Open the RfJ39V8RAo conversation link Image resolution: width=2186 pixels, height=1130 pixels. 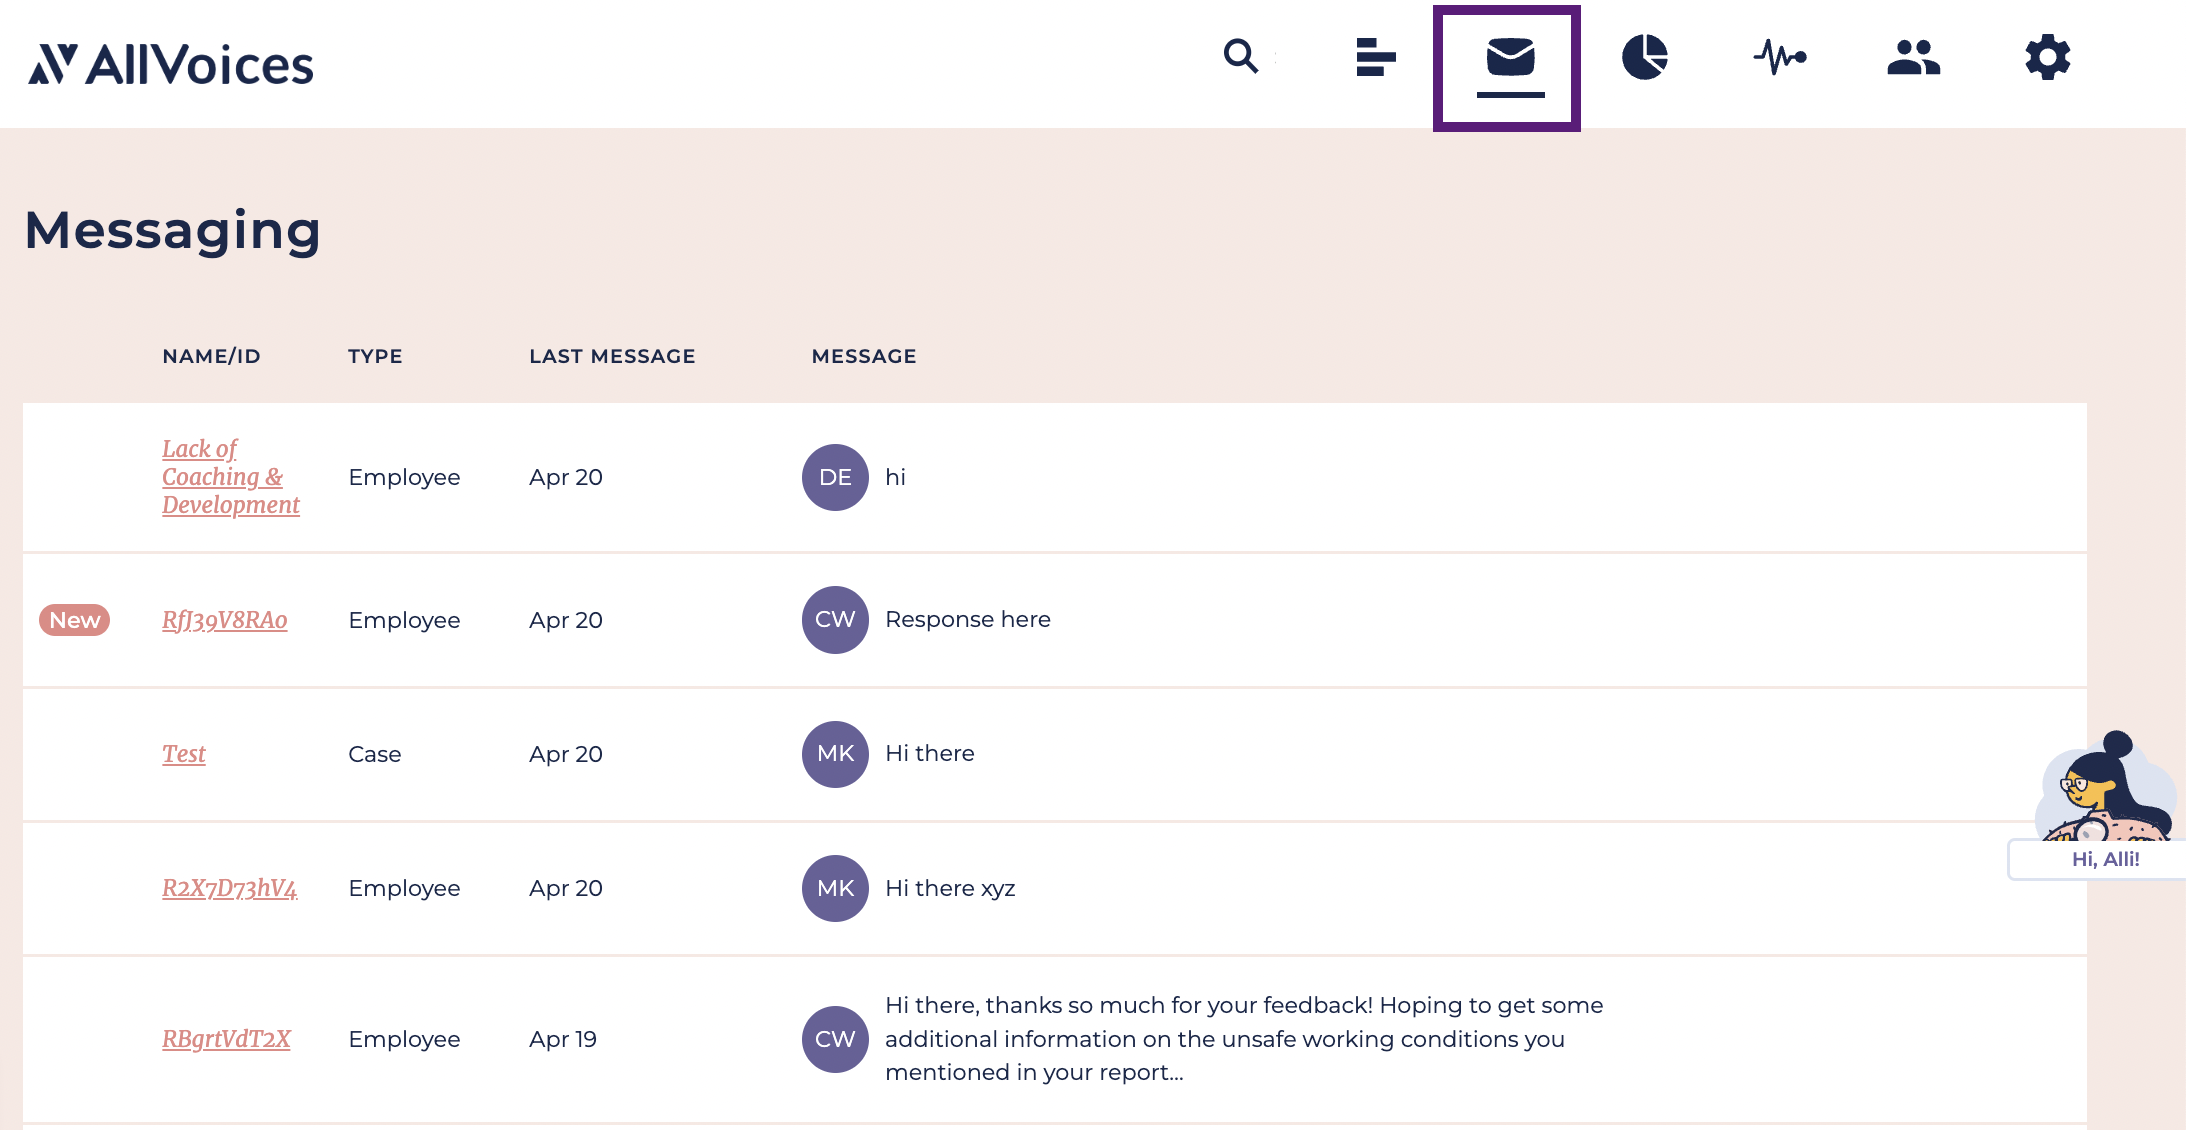pos(225,620)
